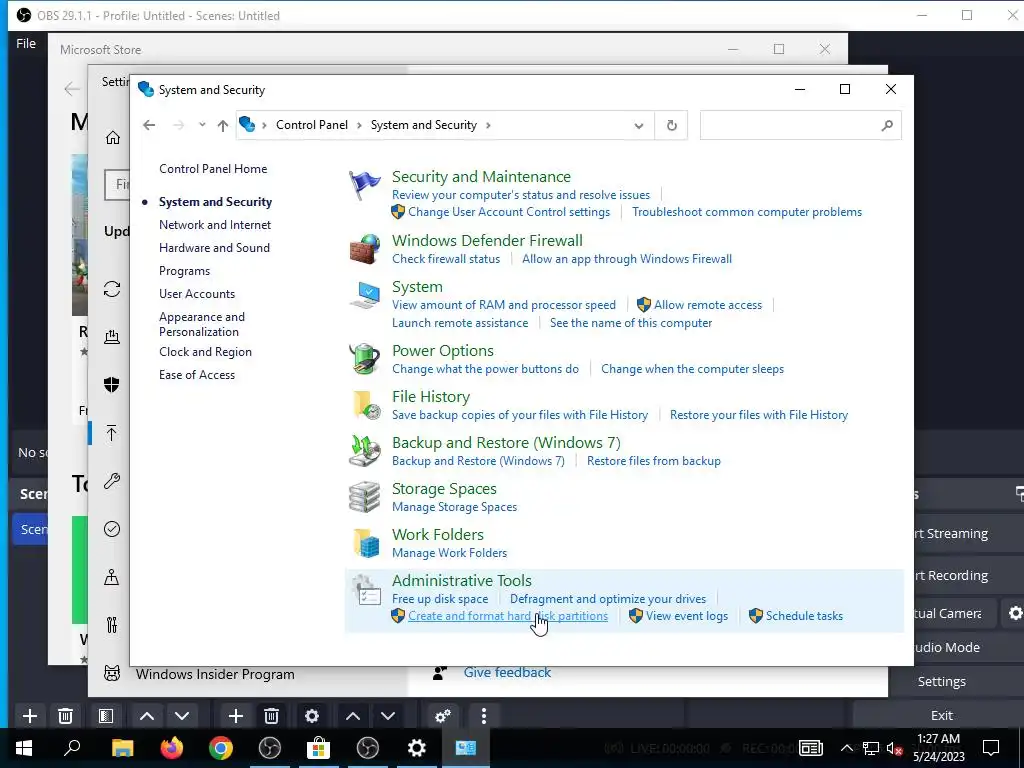1024x768 pixels.
Task: Navigate up one level in Control Panel
Action: coord(223,125)
